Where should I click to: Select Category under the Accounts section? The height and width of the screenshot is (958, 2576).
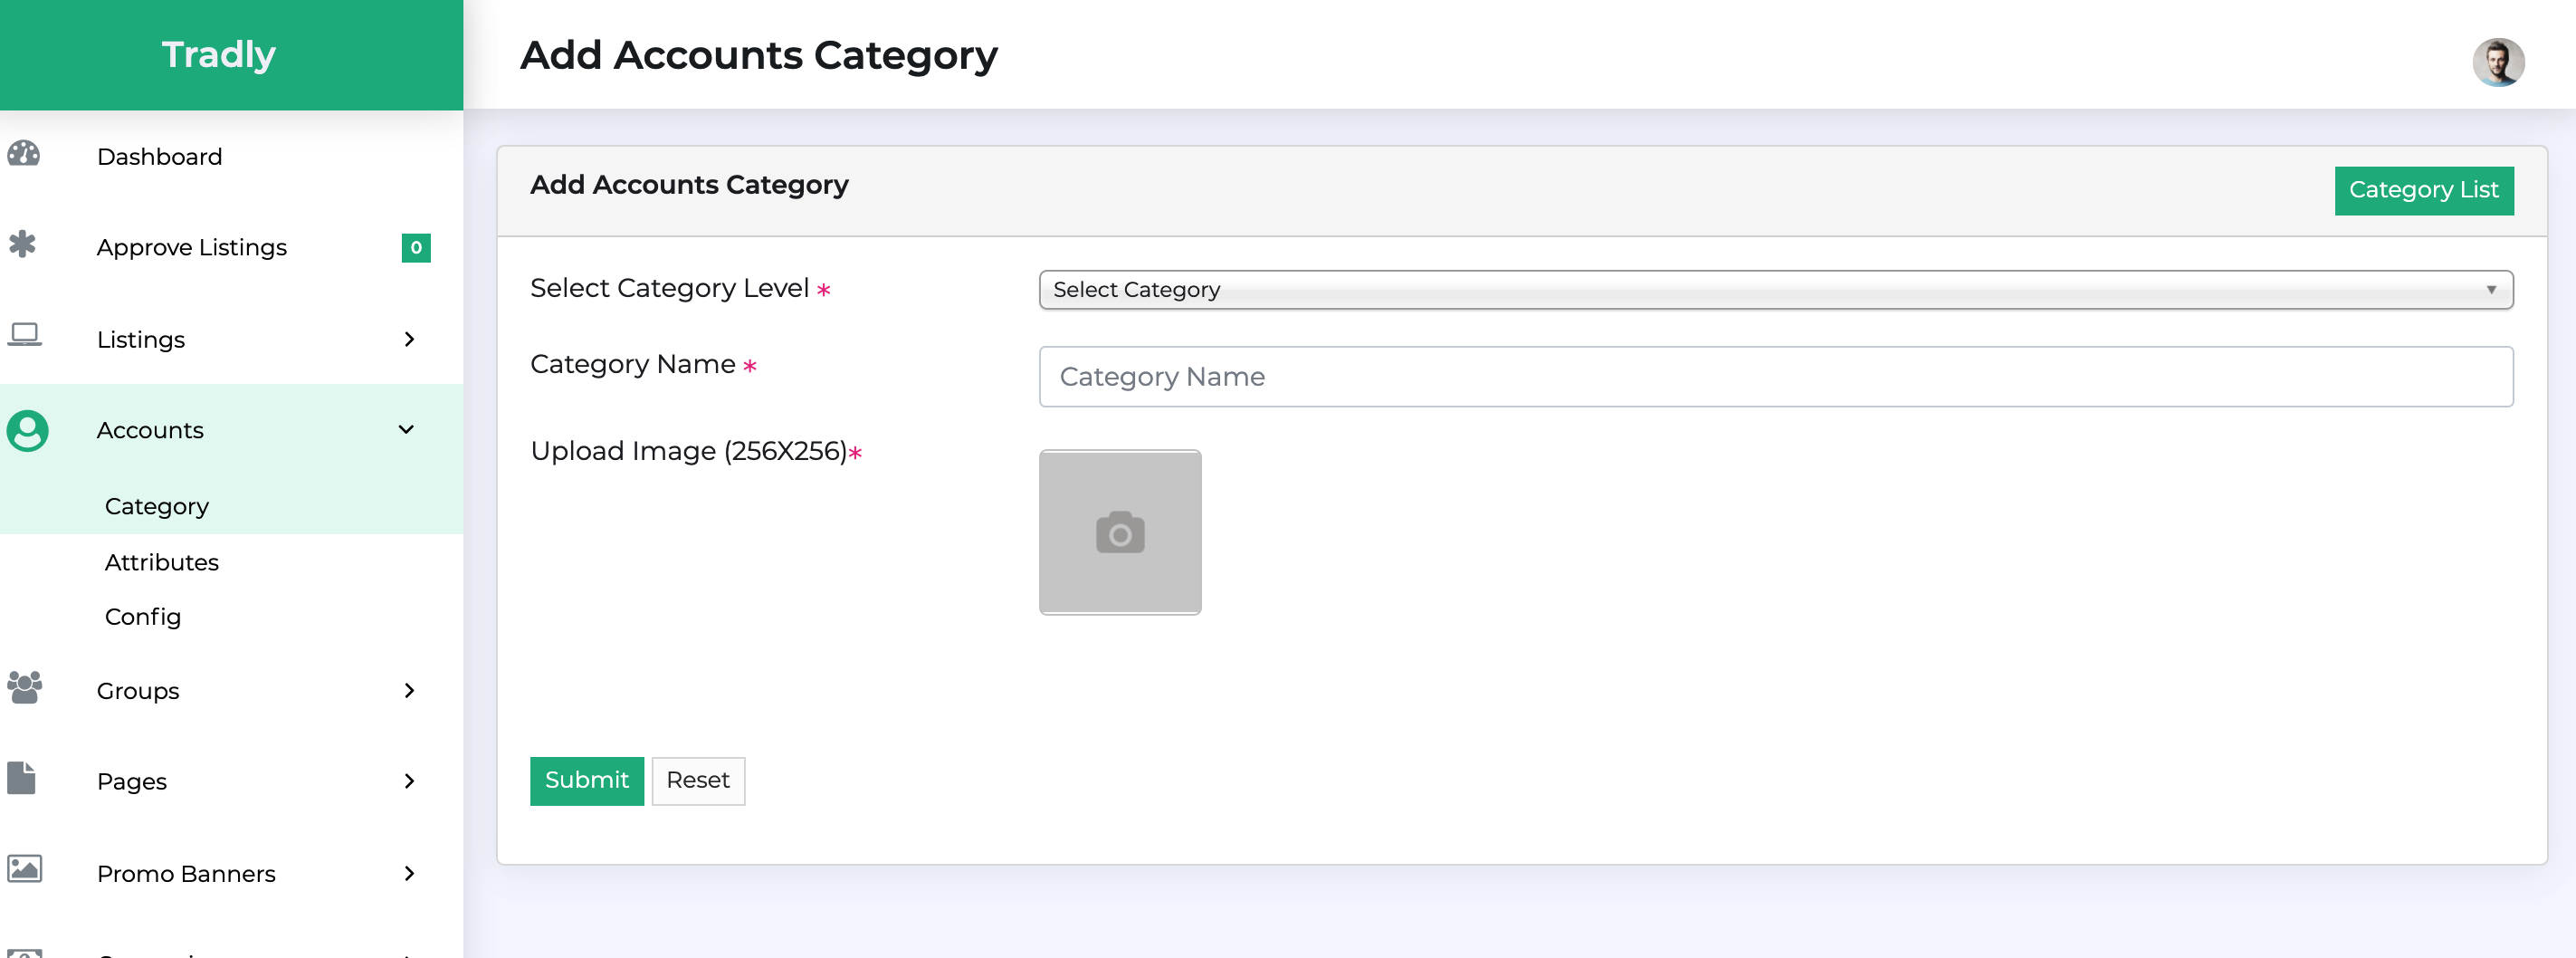[156, 505]
